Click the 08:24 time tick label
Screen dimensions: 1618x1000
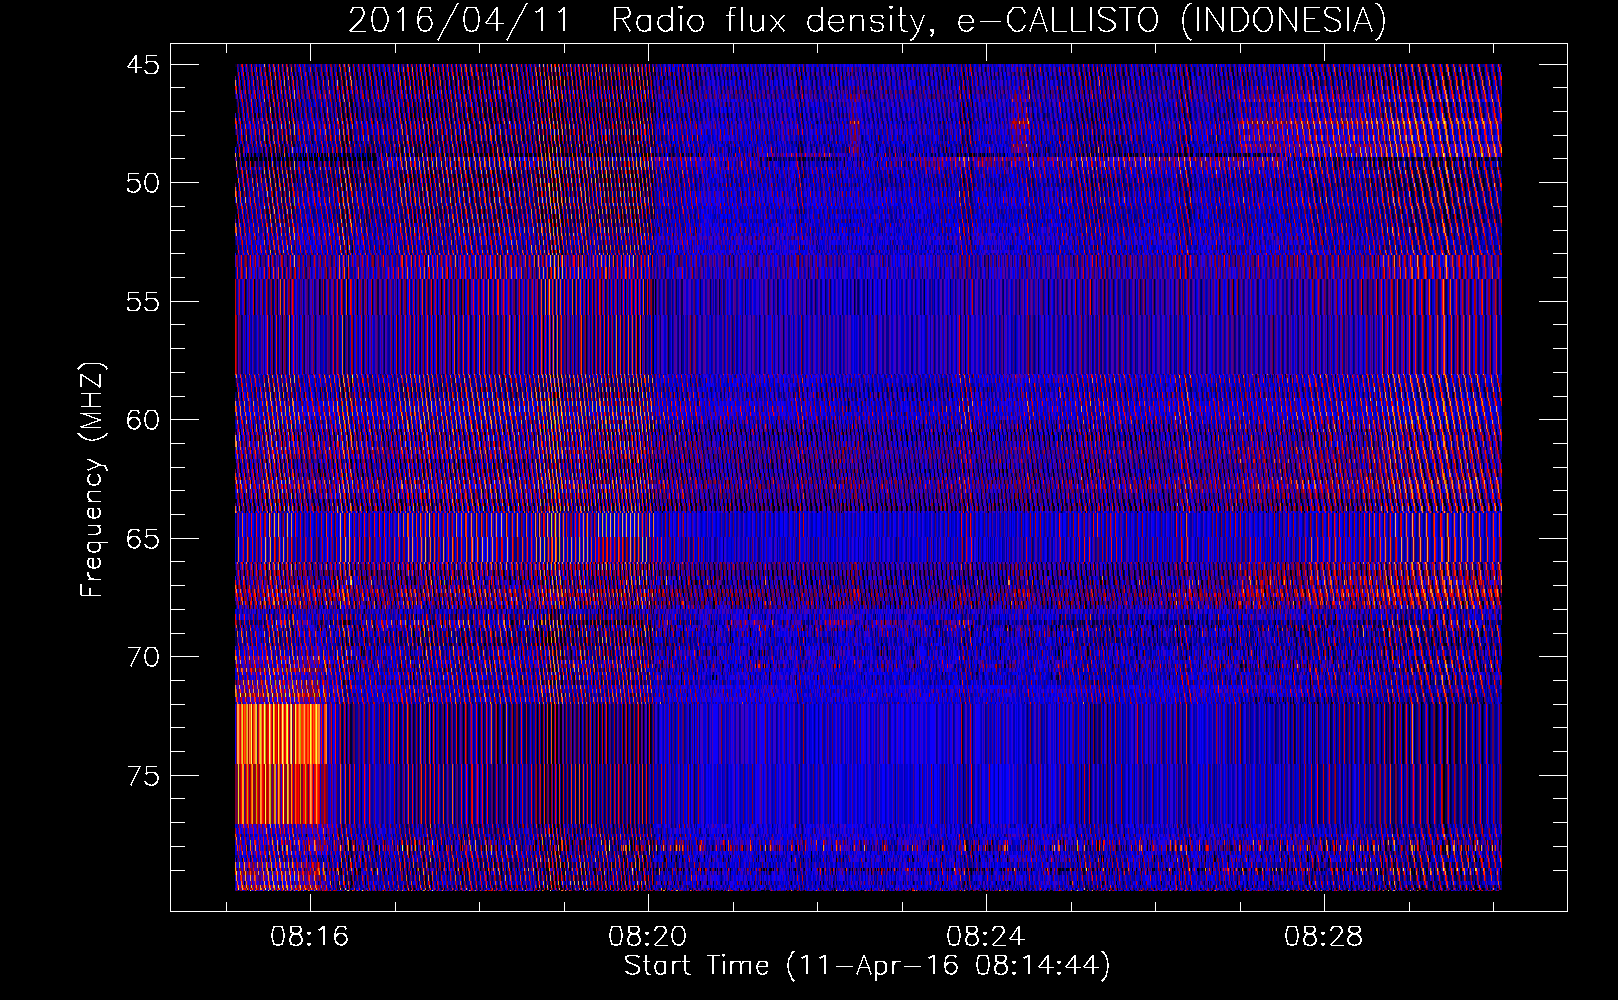[985, 936]
